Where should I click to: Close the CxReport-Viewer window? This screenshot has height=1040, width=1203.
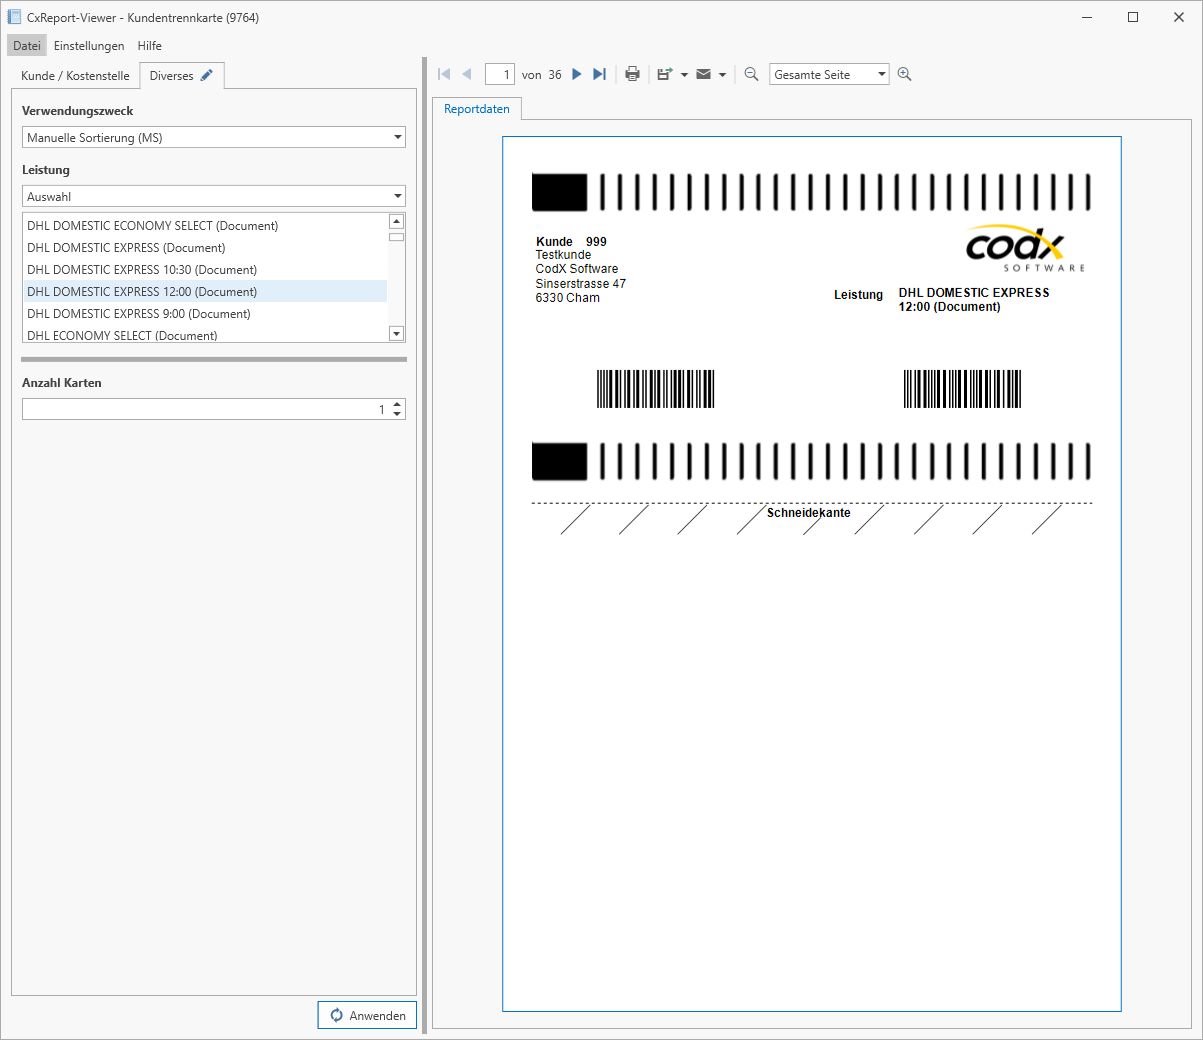(x=1179, y=17)
